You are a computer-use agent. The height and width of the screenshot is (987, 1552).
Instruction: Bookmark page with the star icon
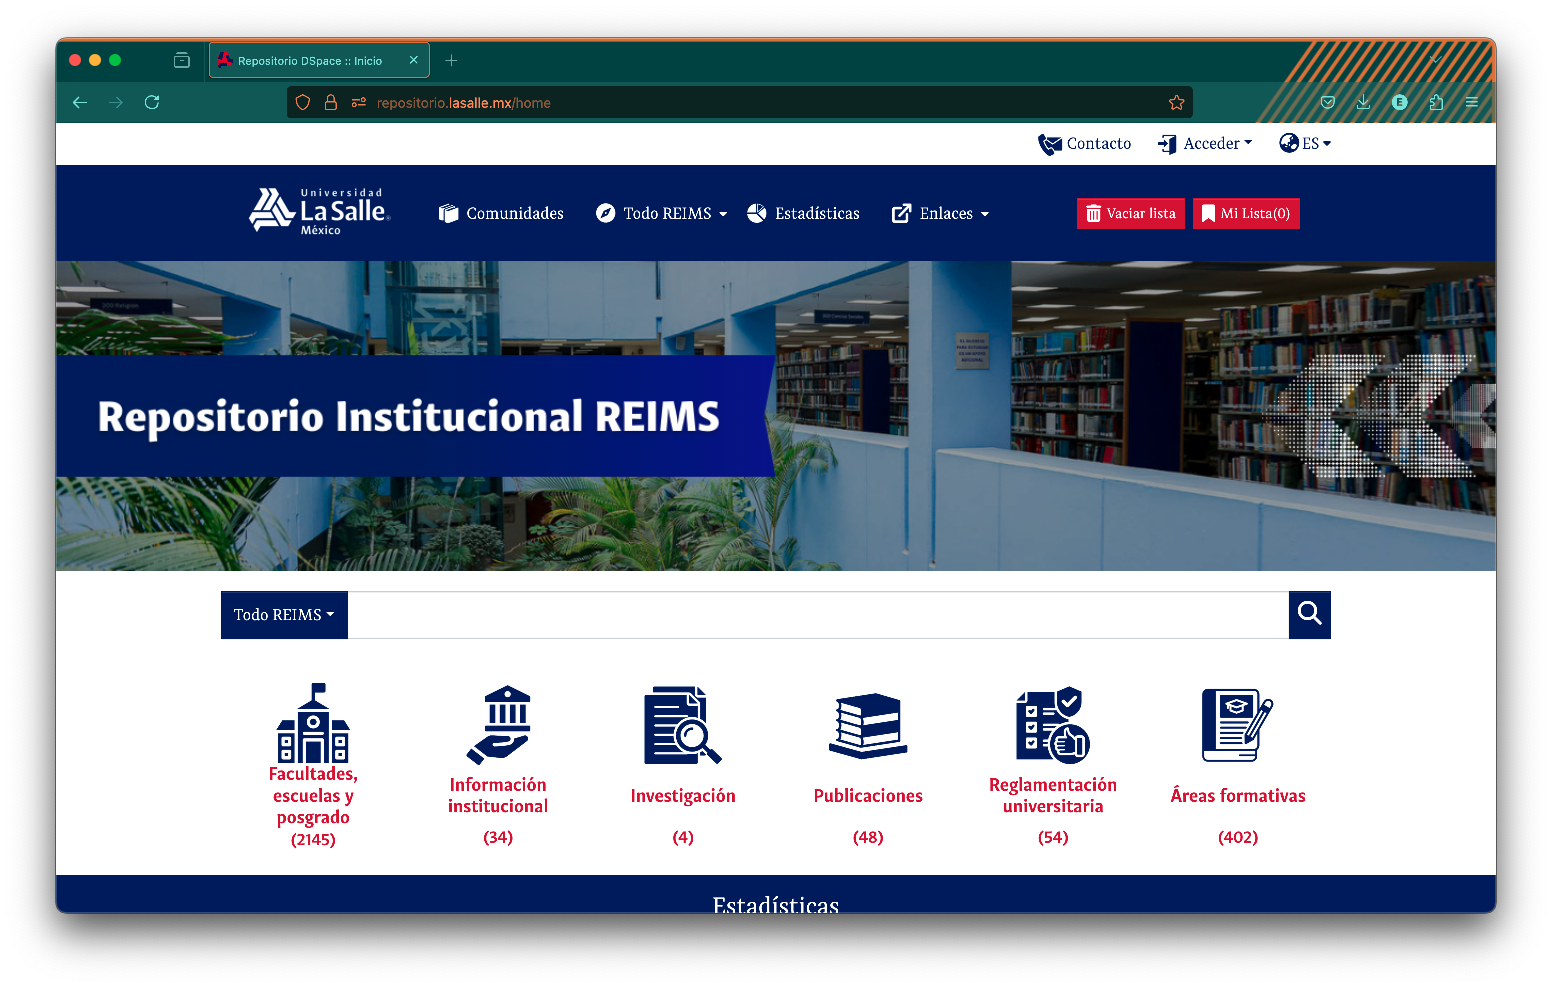[1176, 103]
